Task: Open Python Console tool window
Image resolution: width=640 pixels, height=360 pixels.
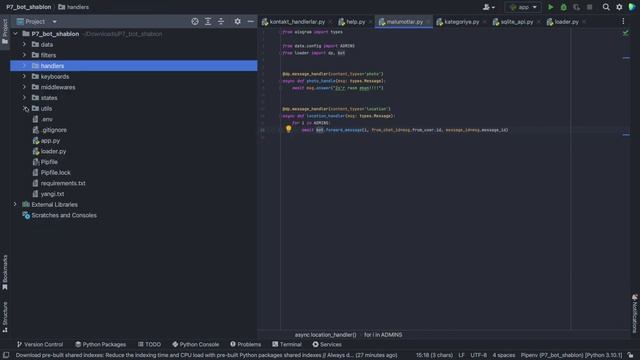Action: [x=196, y=344]
